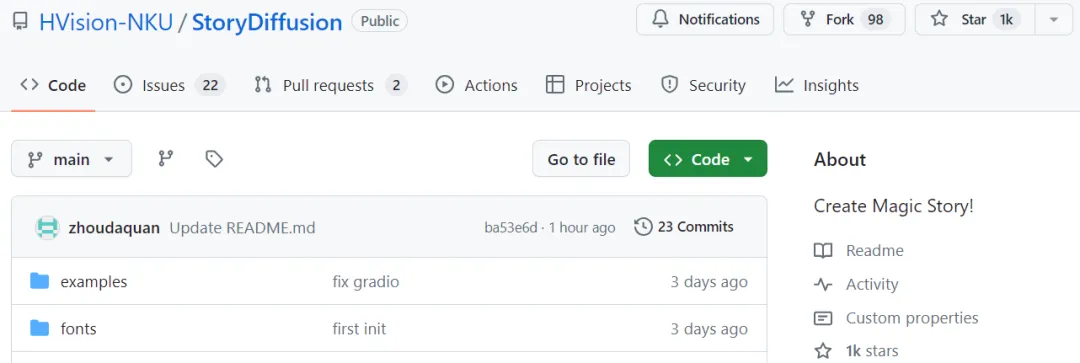Click the repository icon beside HVision-NKU

click(x=20, y=22)
